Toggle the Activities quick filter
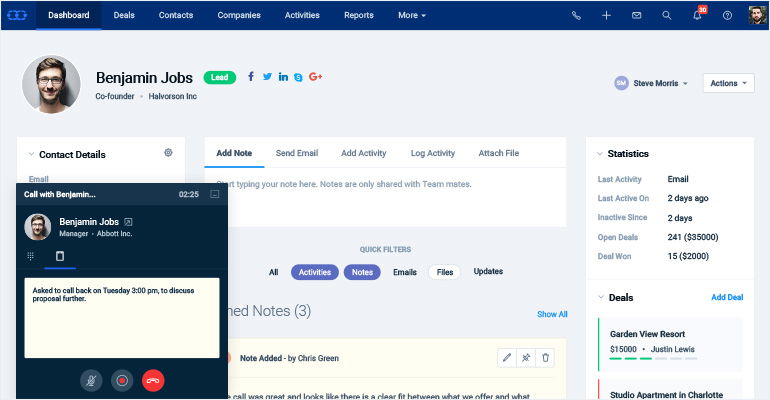The height and width of the screenshot is (400, 770). [x=315, y=272]
